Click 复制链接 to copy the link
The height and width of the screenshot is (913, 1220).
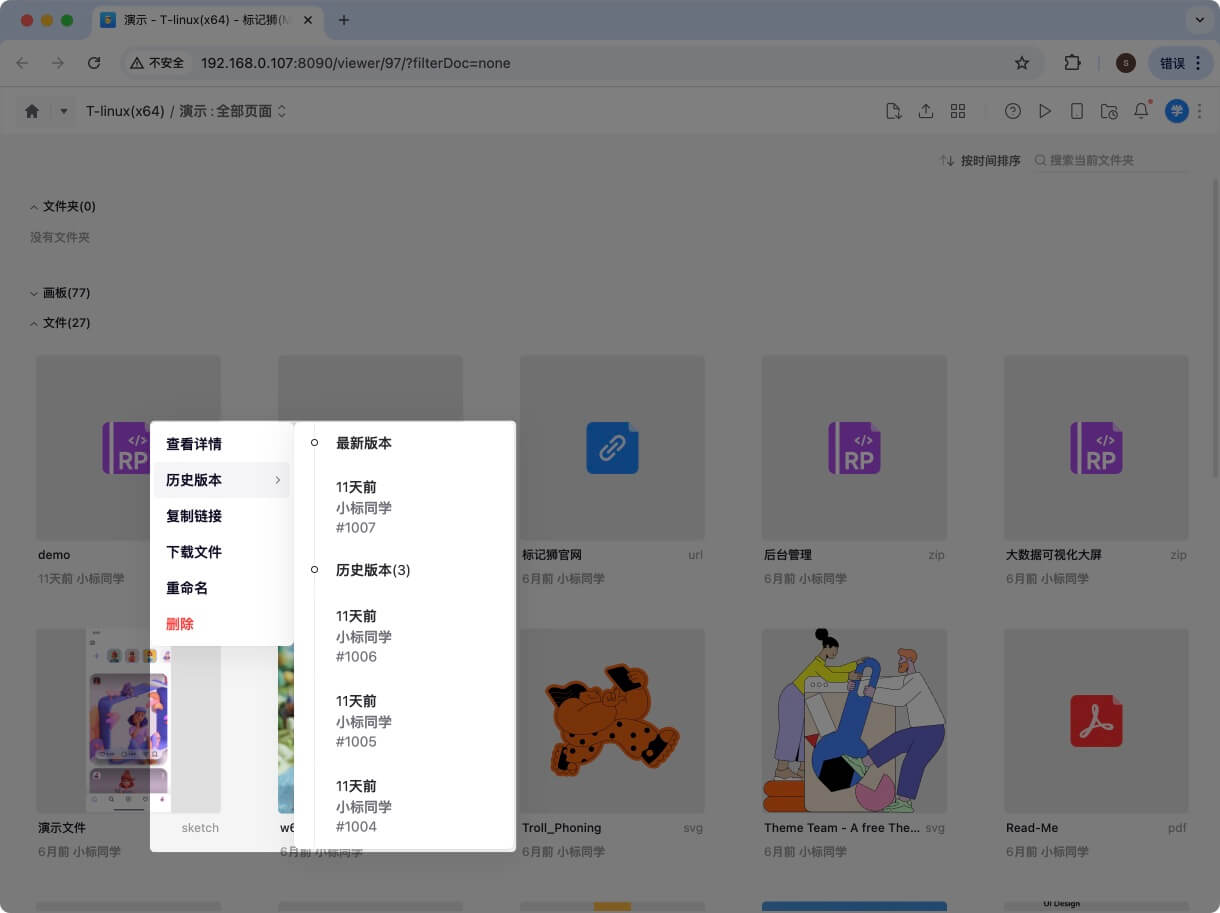click(x=194, y=516)
